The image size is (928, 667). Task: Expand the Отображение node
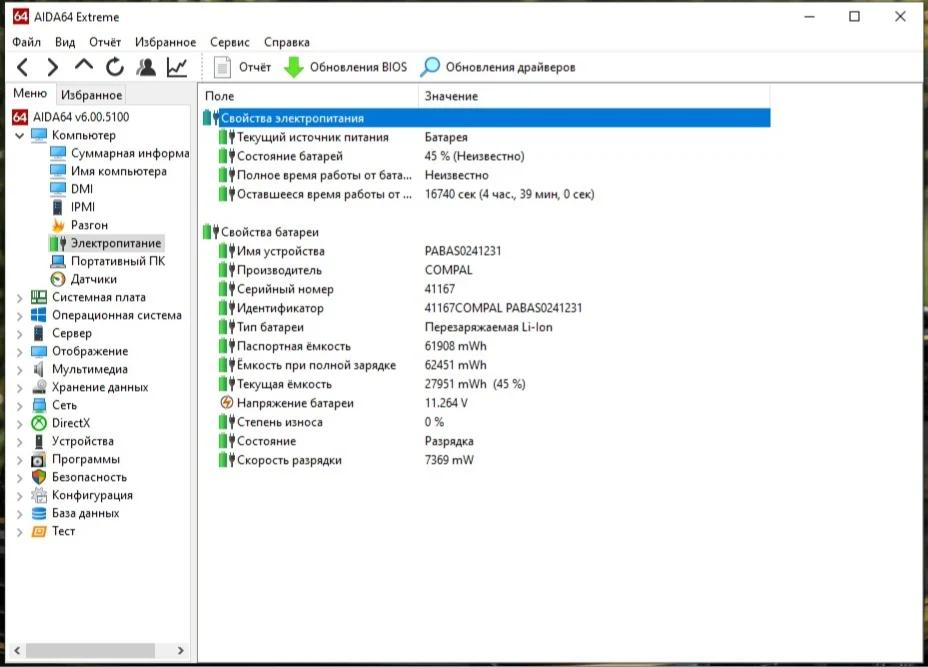point(19,352)
